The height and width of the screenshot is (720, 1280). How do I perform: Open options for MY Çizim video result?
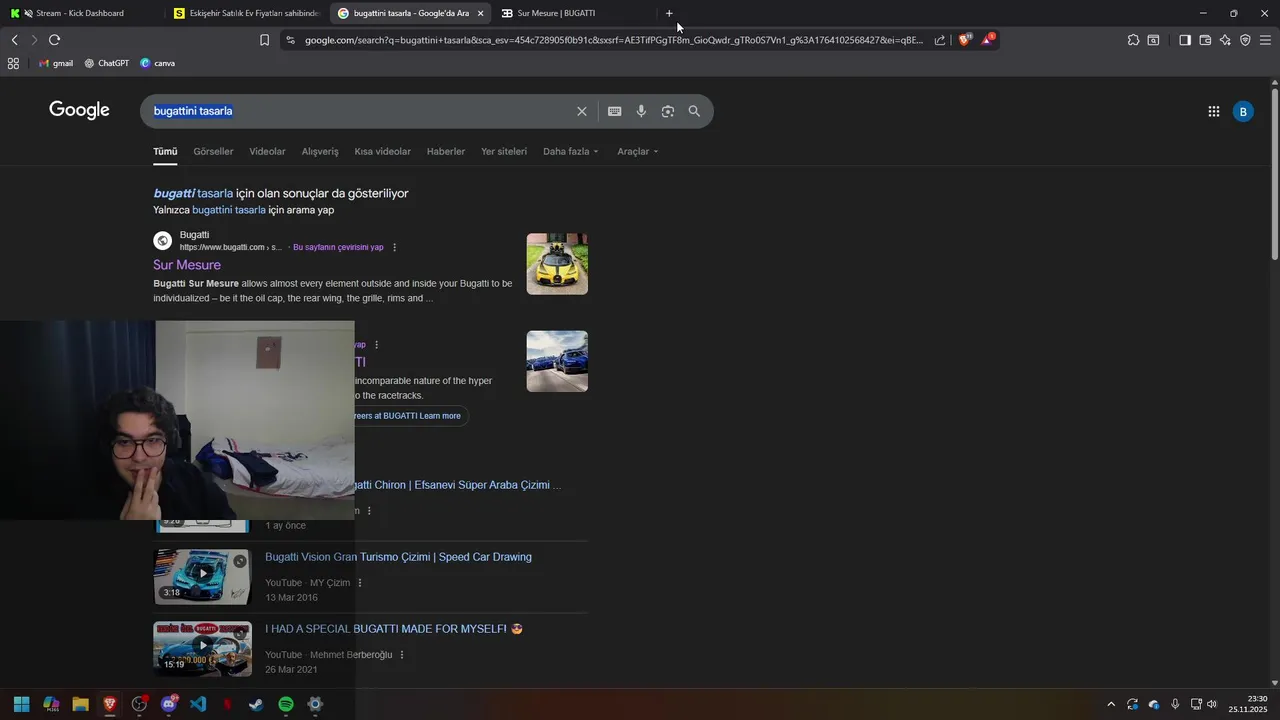(360, 583)
